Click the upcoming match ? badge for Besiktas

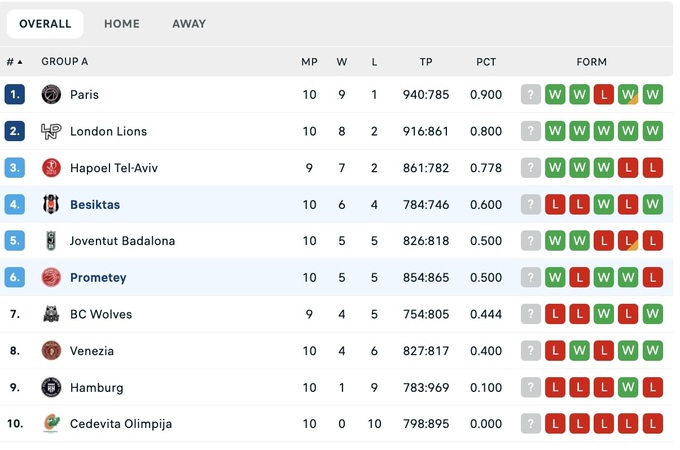[x=531, y=204]
